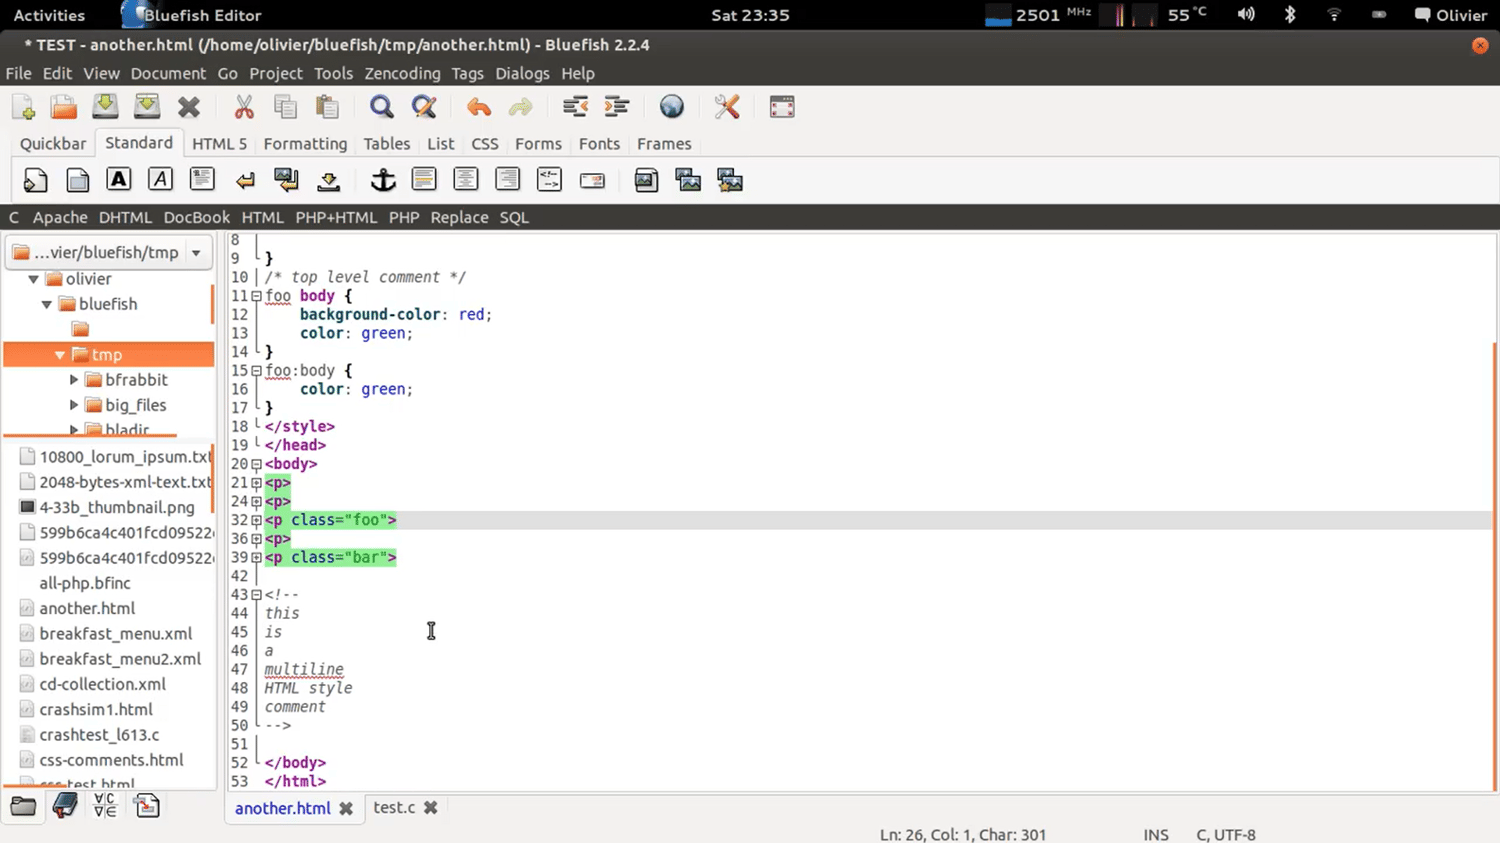Open the DocBook snippets menu

pos(196,217)
